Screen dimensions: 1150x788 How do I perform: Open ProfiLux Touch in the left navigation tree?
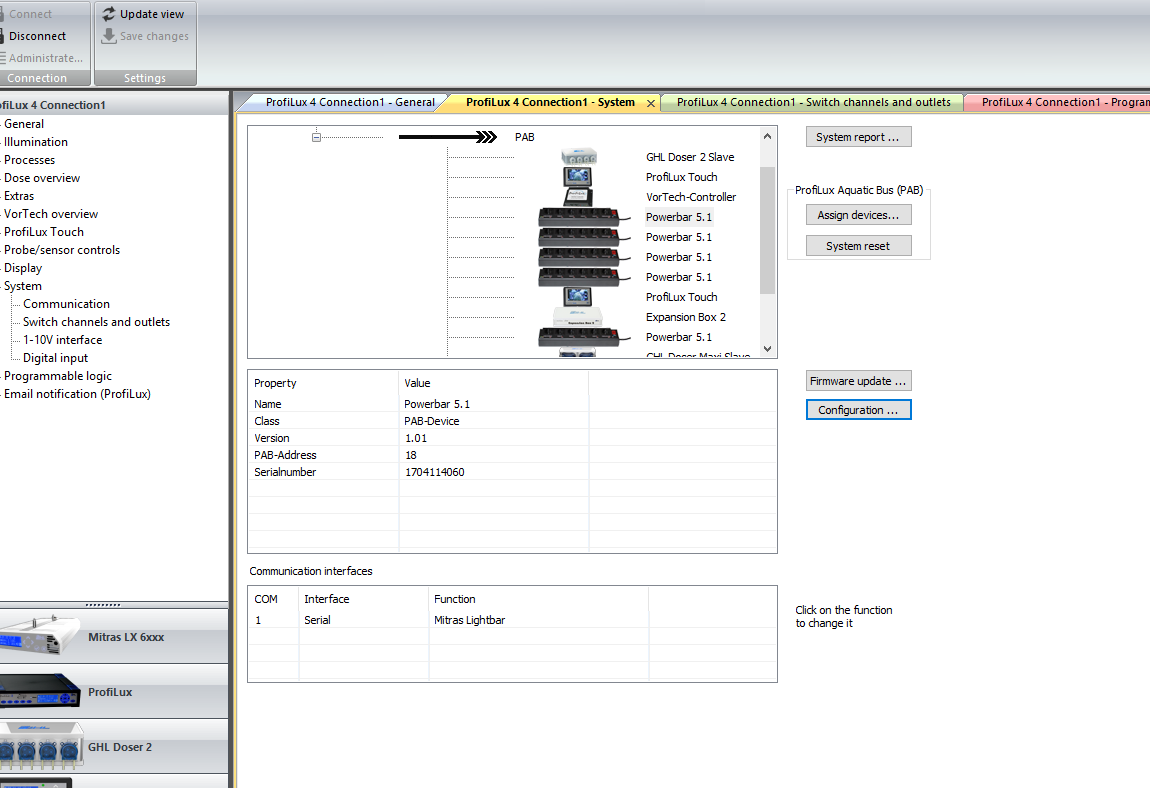(x=44, y=232)
